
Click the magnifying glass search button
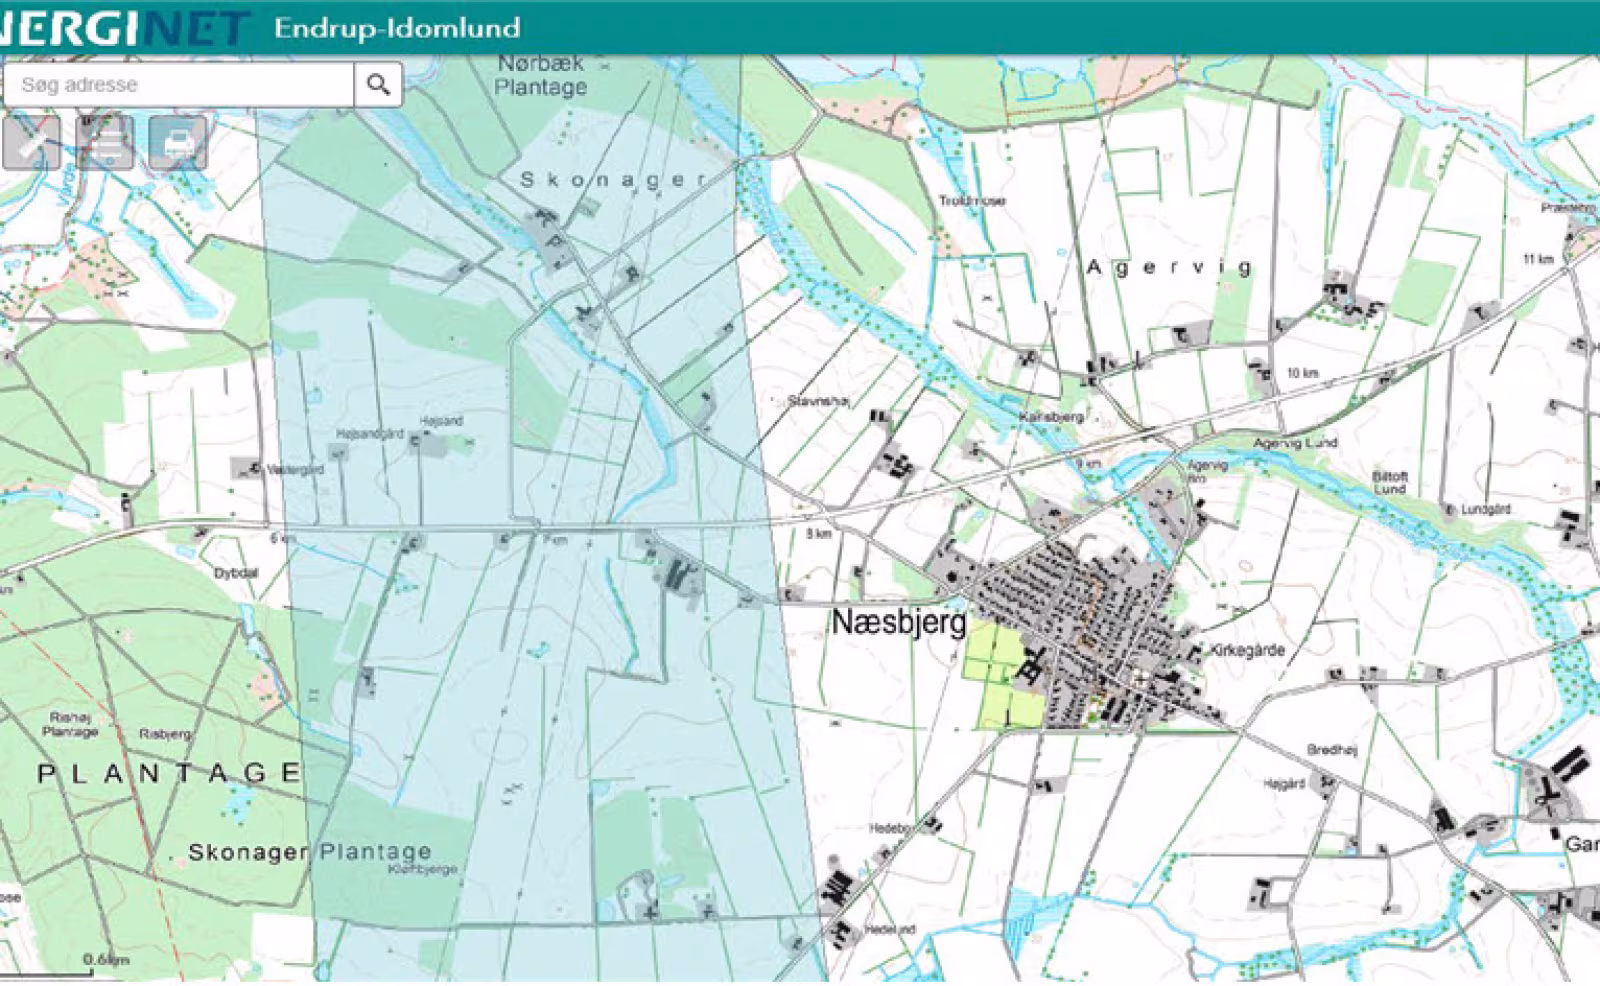click(378, 85)
